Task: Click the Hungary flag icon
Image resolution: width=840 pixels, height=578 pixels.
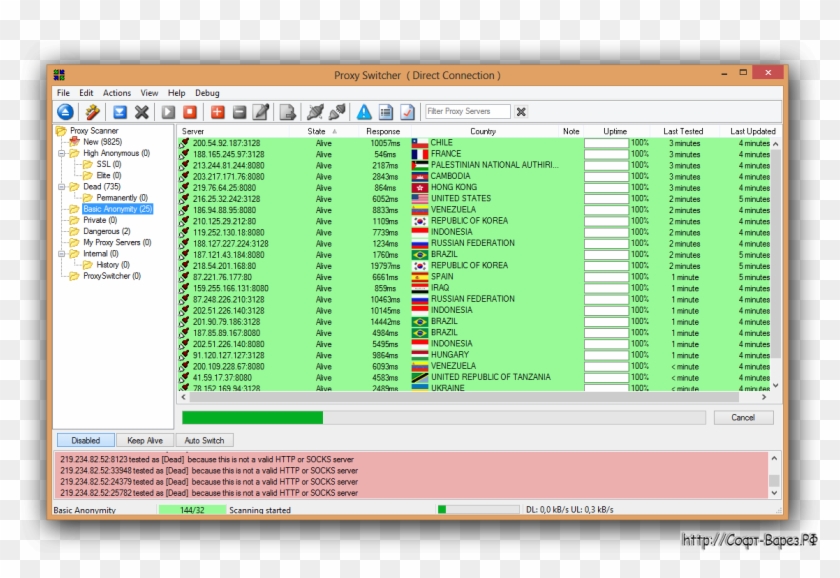Action: tap(419, 355)
